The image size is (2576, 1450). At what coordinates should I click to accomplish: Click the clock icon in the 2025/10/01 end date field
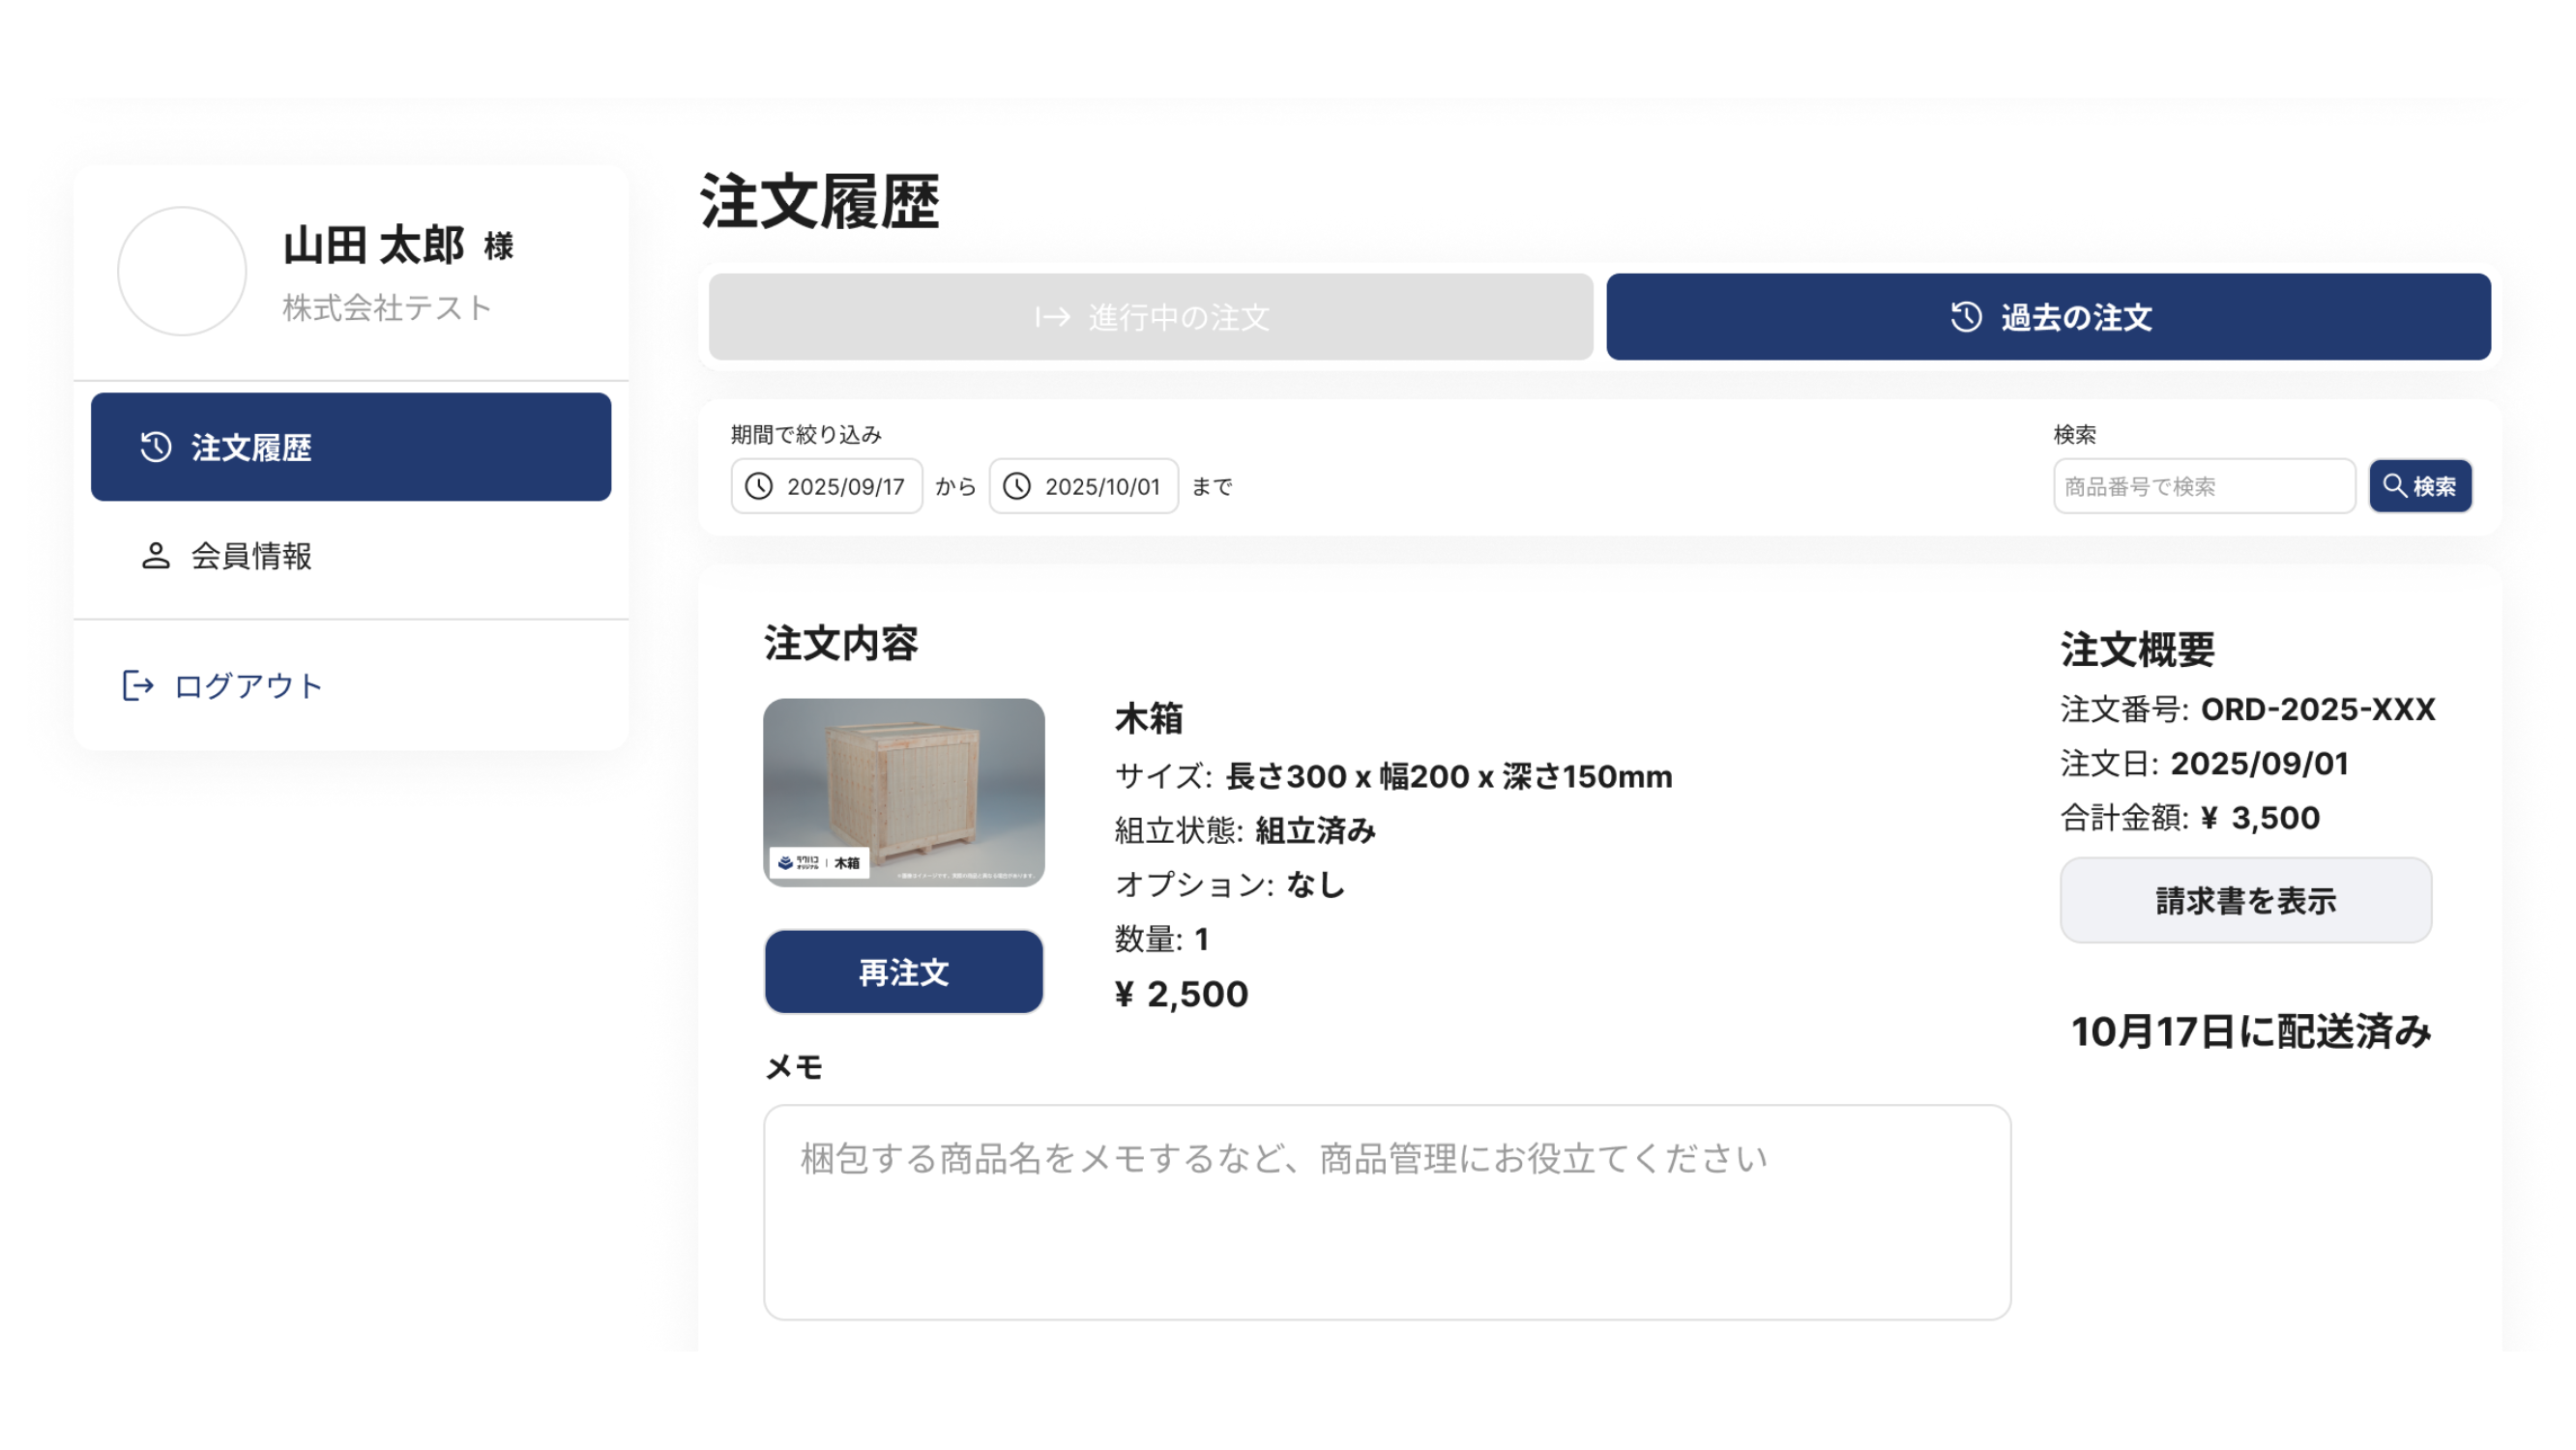(1017, 487)
